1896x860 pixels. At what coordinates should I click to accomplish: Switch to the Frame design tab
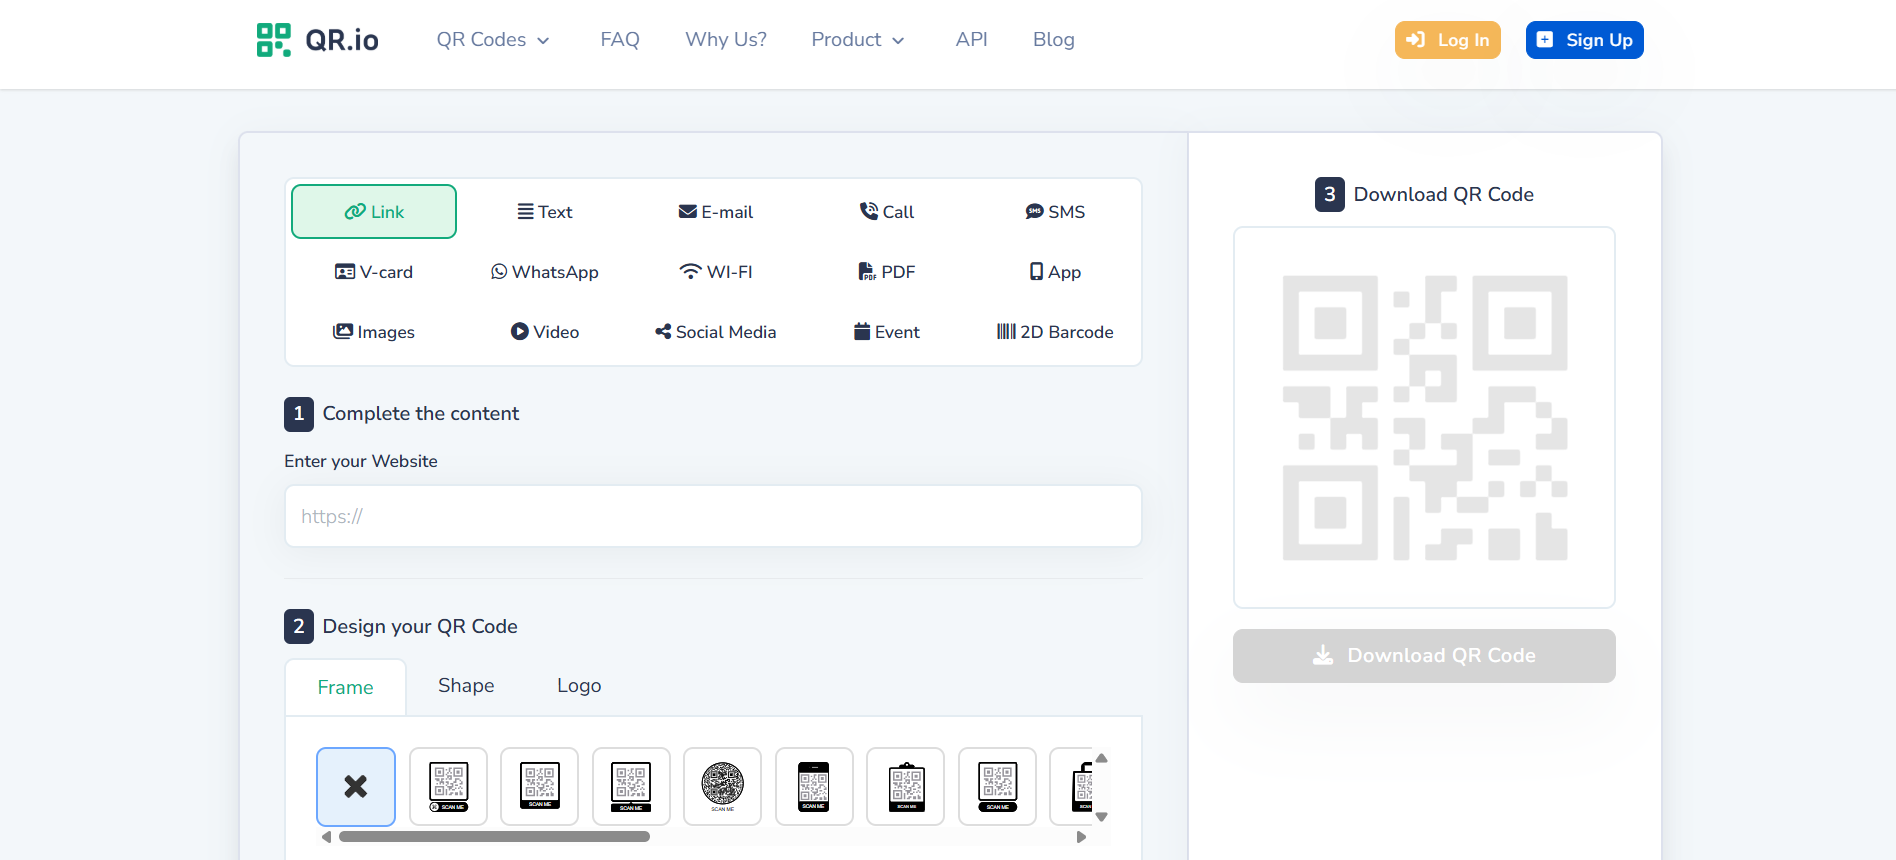[x=346, y=687]
